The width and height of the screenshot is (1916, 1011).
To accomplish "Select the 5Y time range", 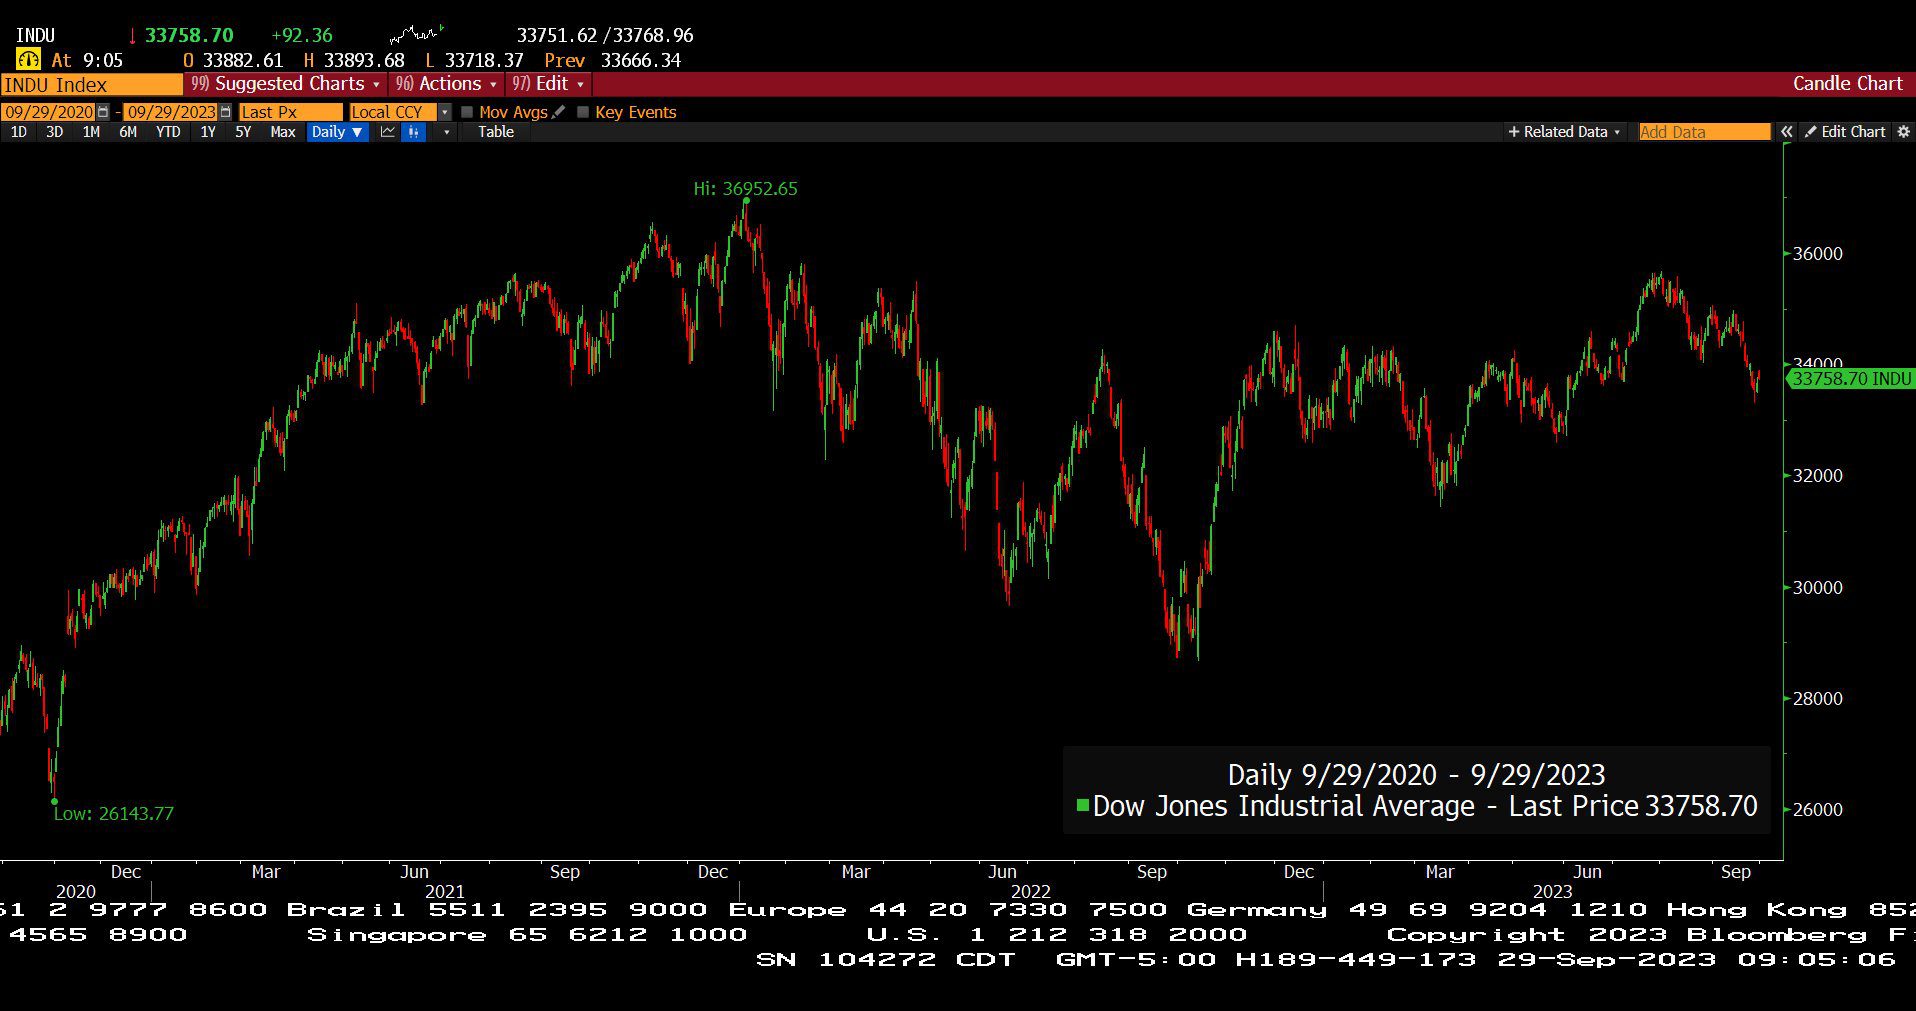I will coord(243,132).
